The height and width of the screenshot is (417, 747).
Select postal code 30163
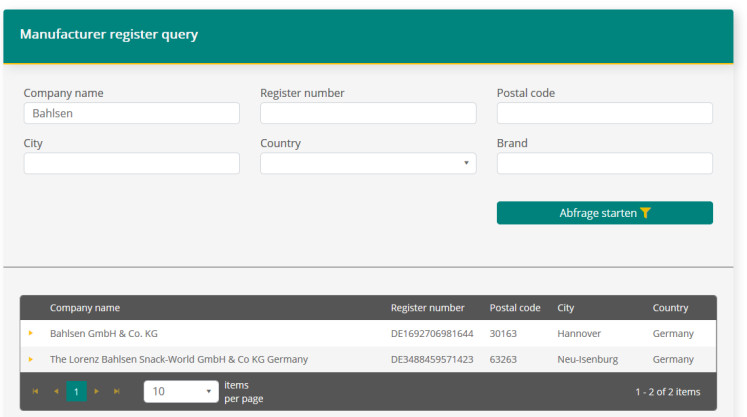(503, 334)
